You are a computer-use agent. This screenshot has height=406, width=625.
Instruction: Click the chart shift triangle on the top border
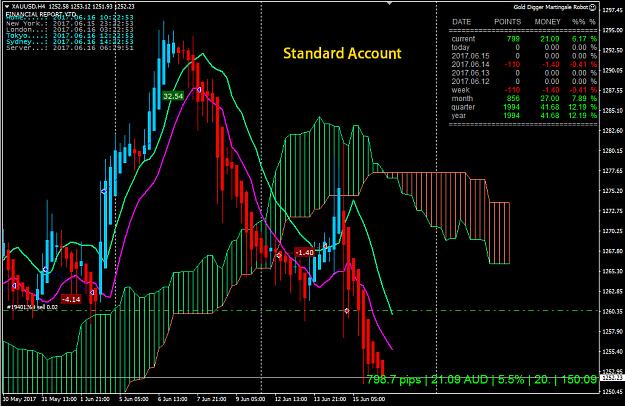pos(389,3)
